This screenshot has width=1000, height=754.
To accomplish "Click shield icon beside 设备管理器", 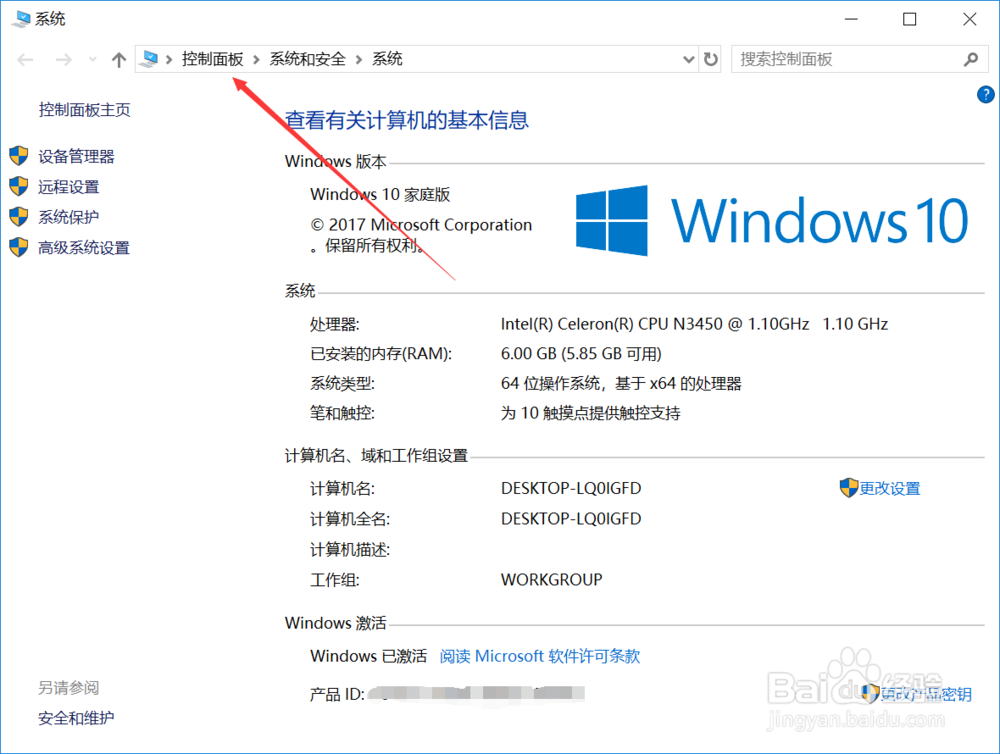I will tap(19, 156).
